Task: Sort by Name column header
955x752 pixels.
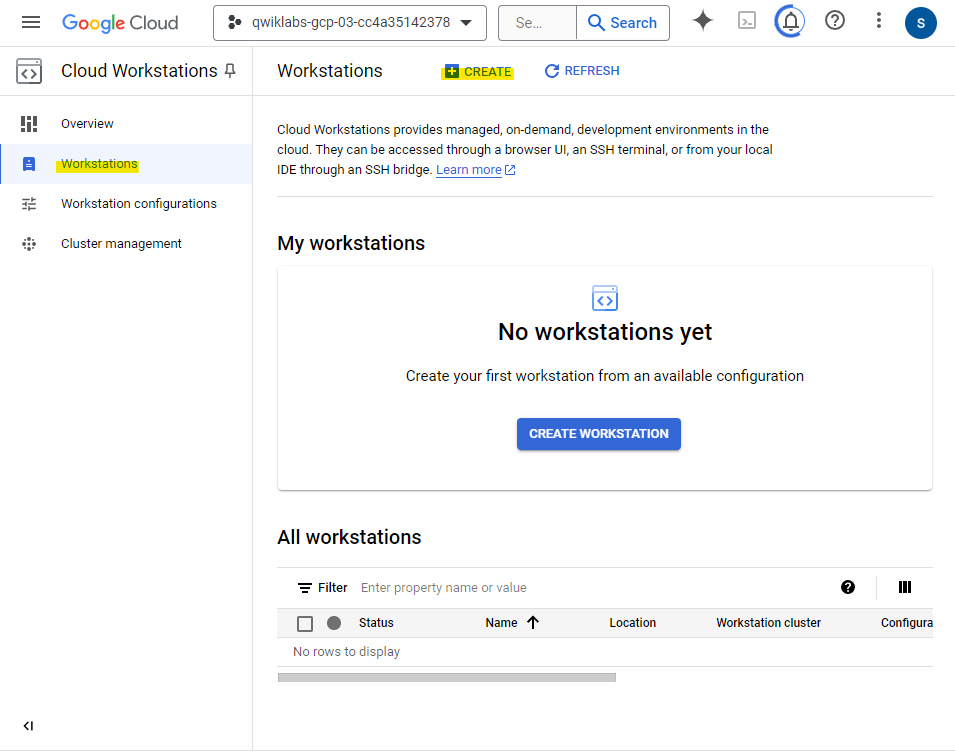Action: [x=501, y=623]
